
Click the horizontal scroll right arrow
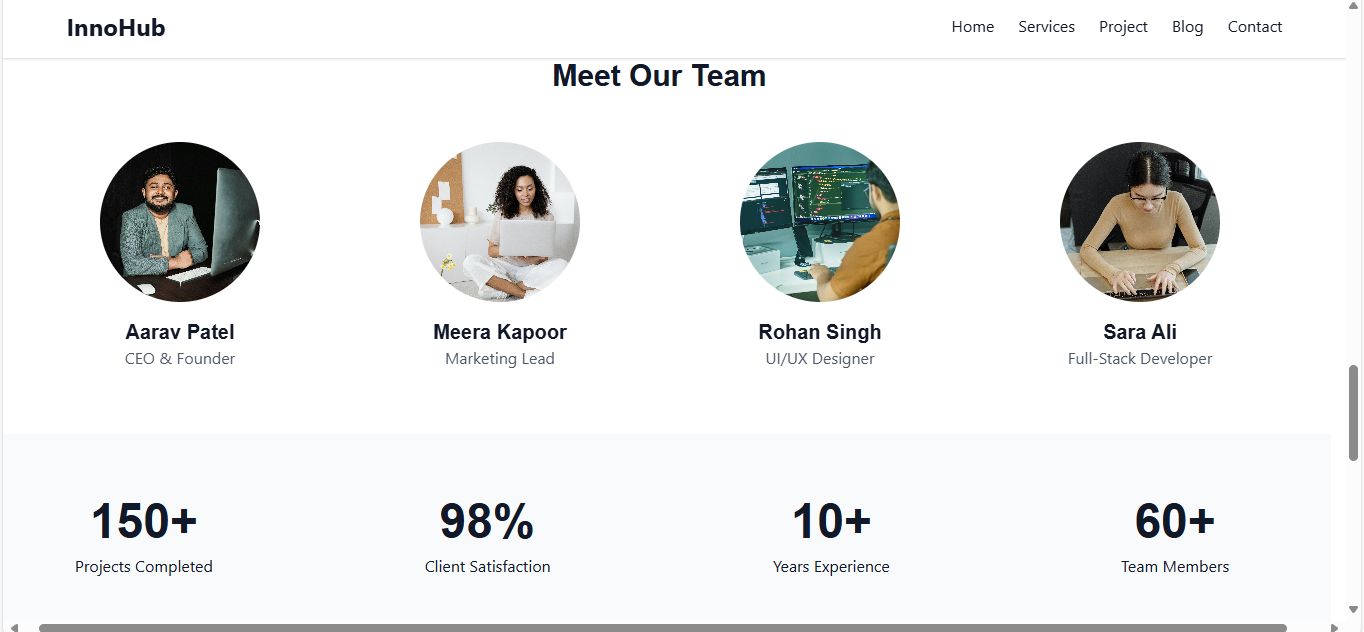tap(1335, 627)
